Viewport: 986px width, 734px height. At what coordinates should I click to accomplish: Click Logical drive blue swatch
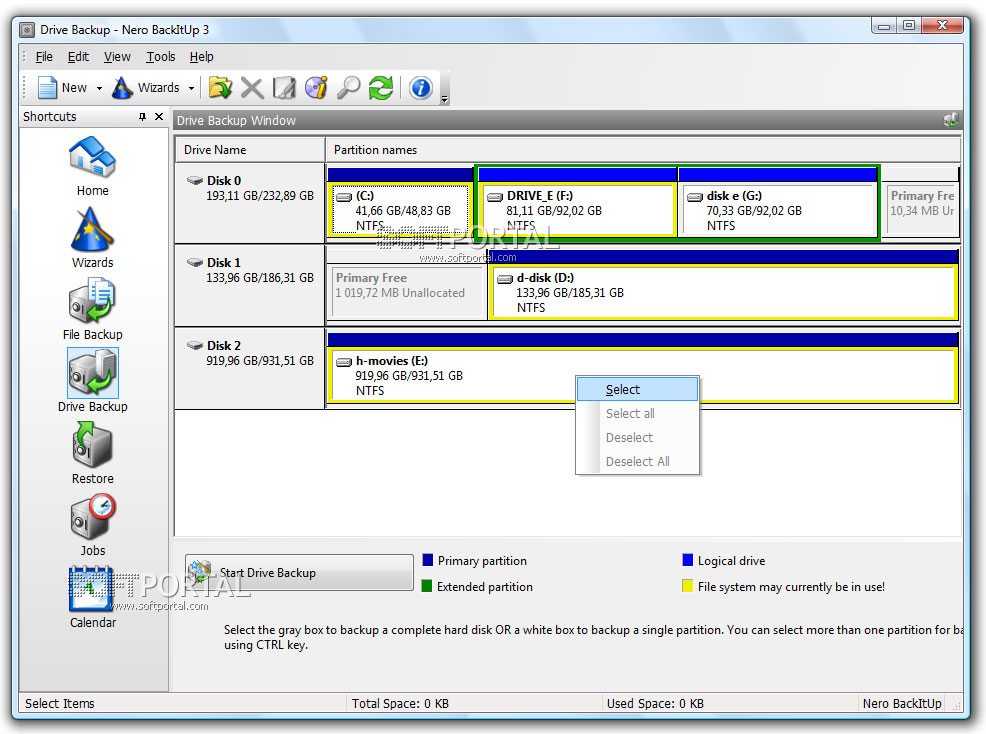click(687, 560)
